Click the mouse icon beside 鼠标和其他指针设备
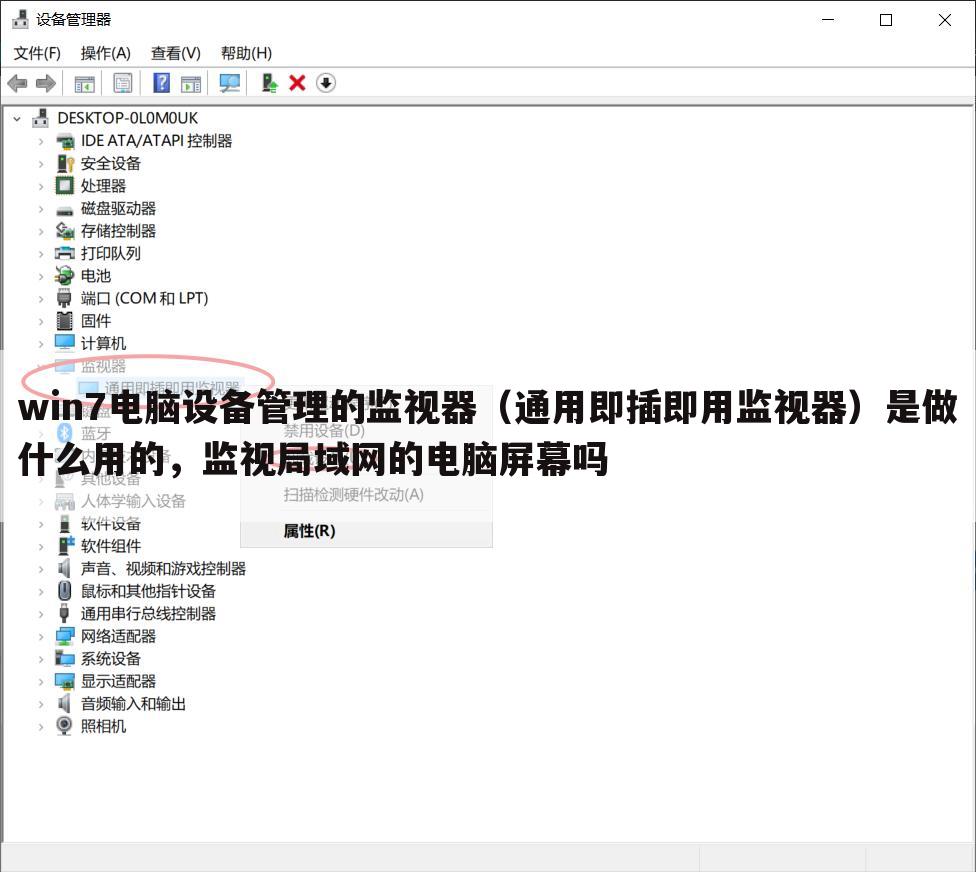 coord(65,591)
